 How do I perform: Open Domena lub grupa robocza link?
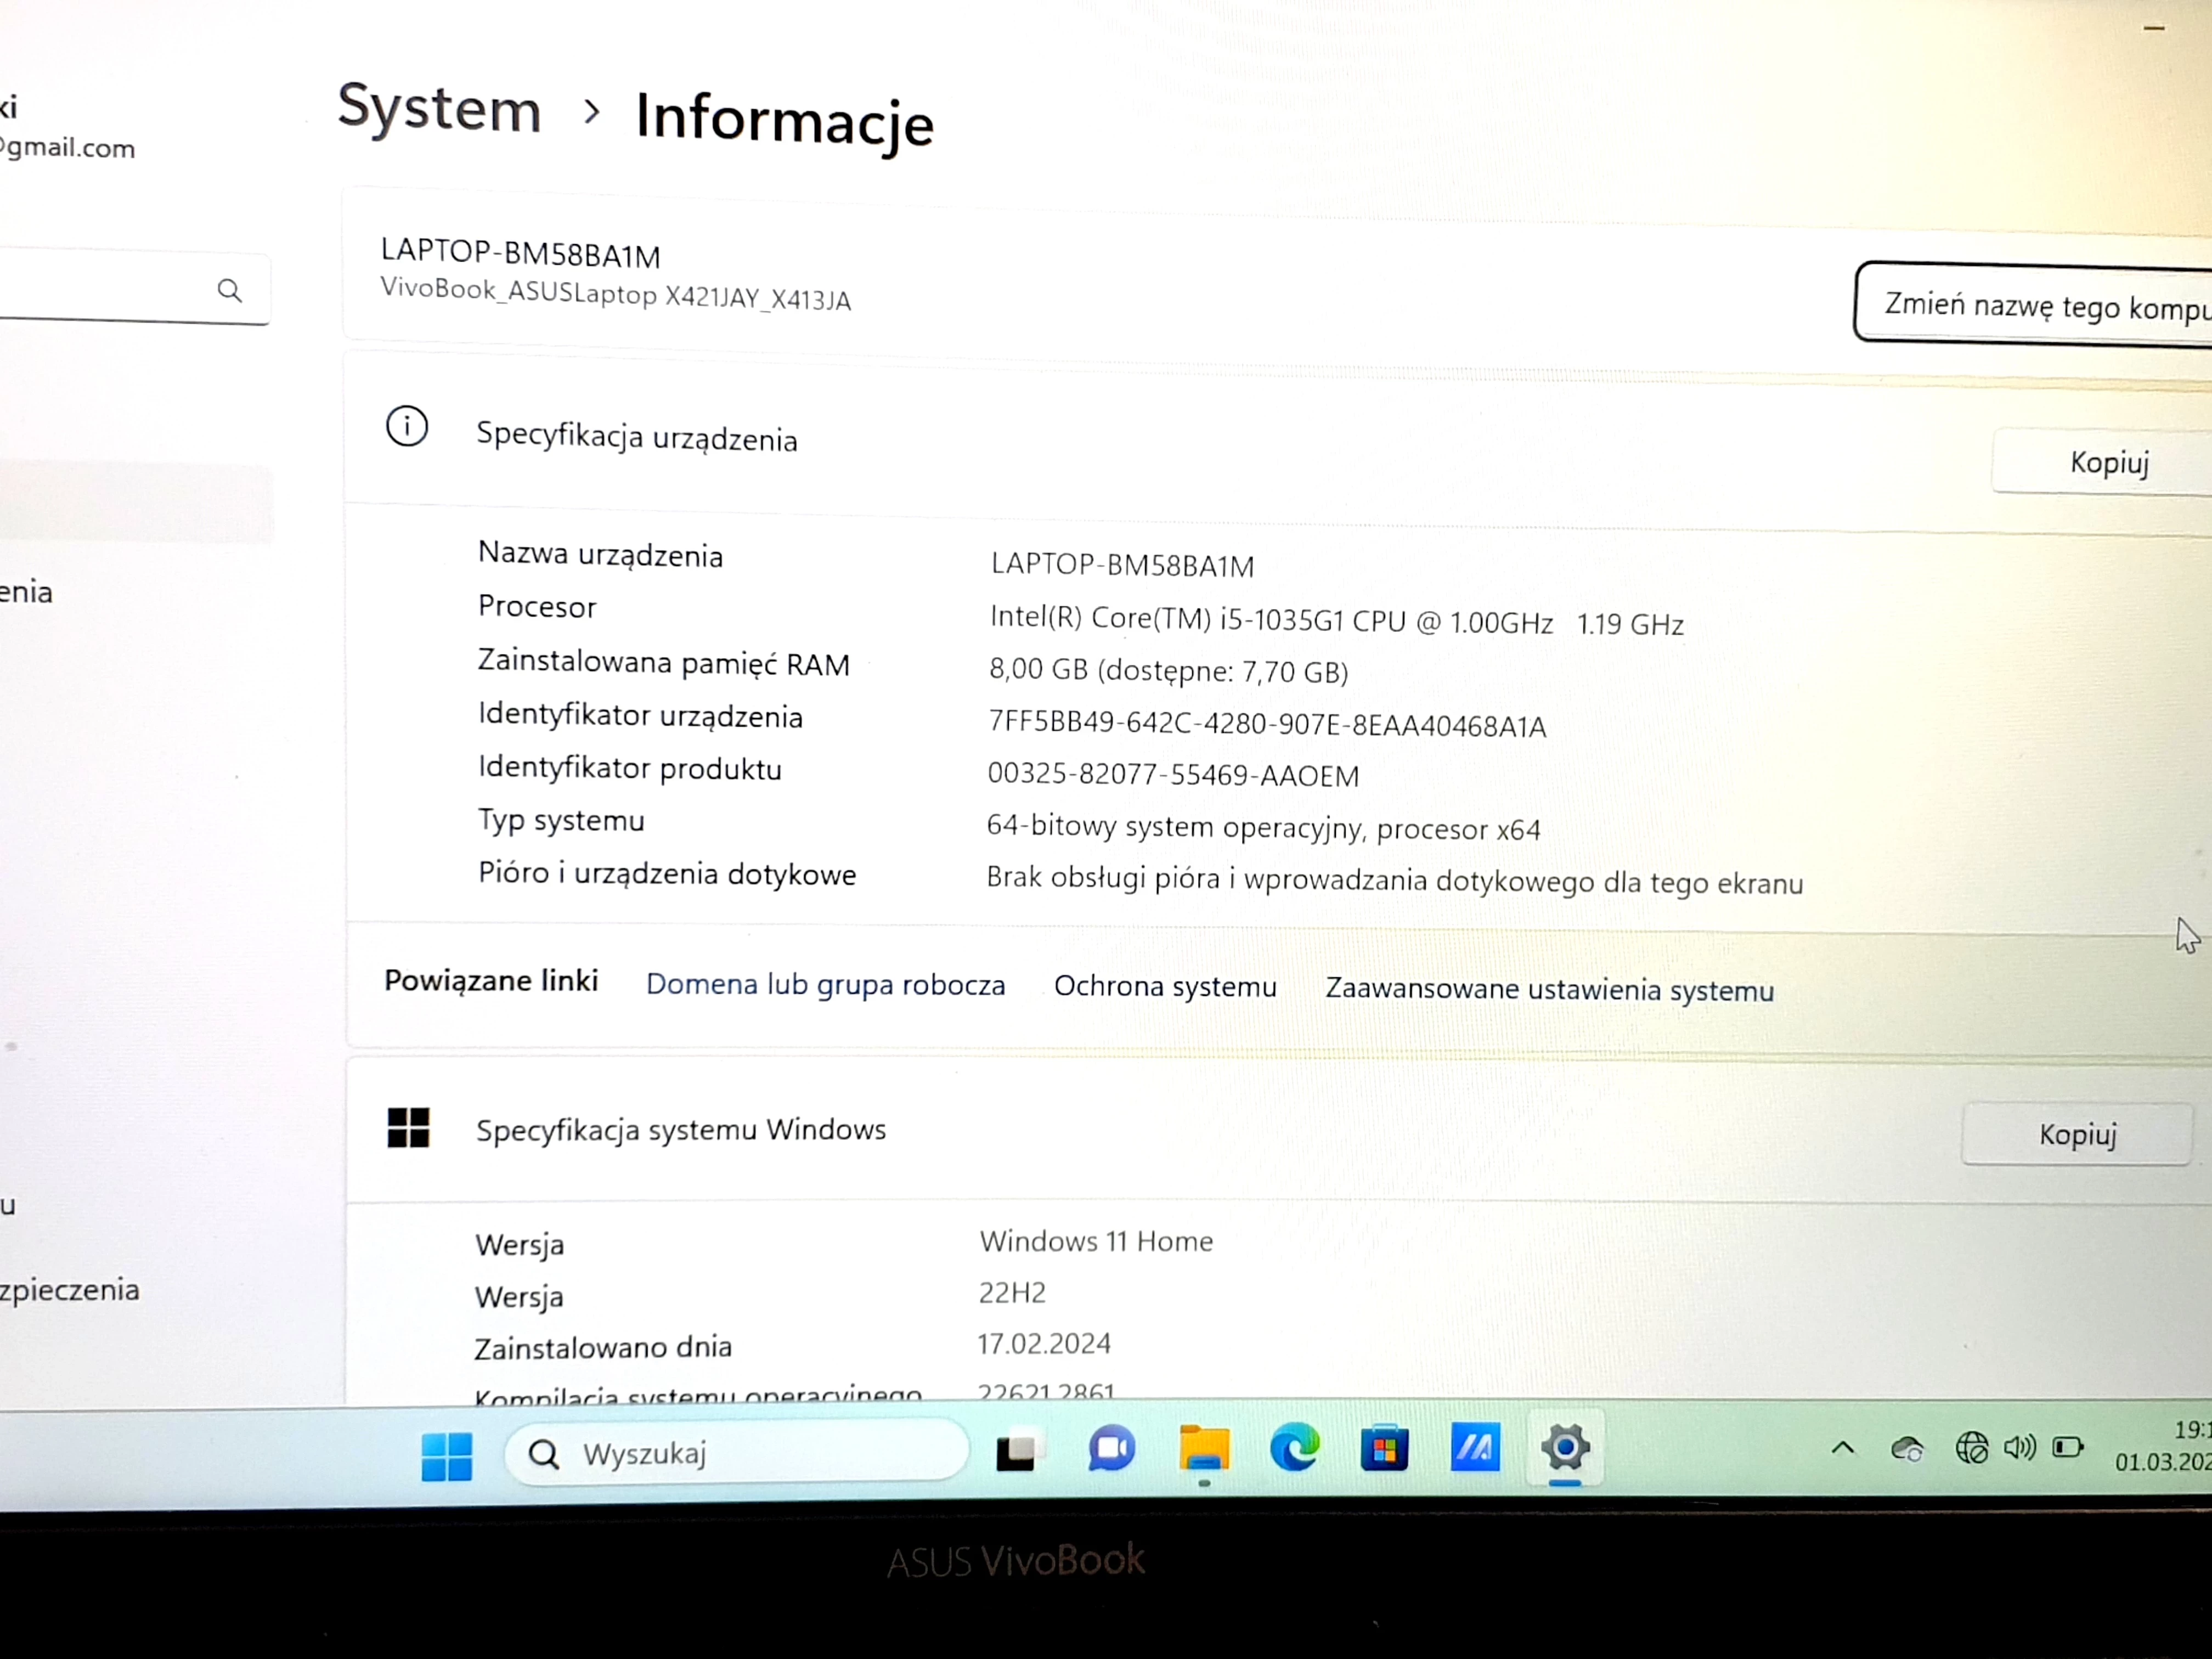pyautogui.click(x=825, y=984)
